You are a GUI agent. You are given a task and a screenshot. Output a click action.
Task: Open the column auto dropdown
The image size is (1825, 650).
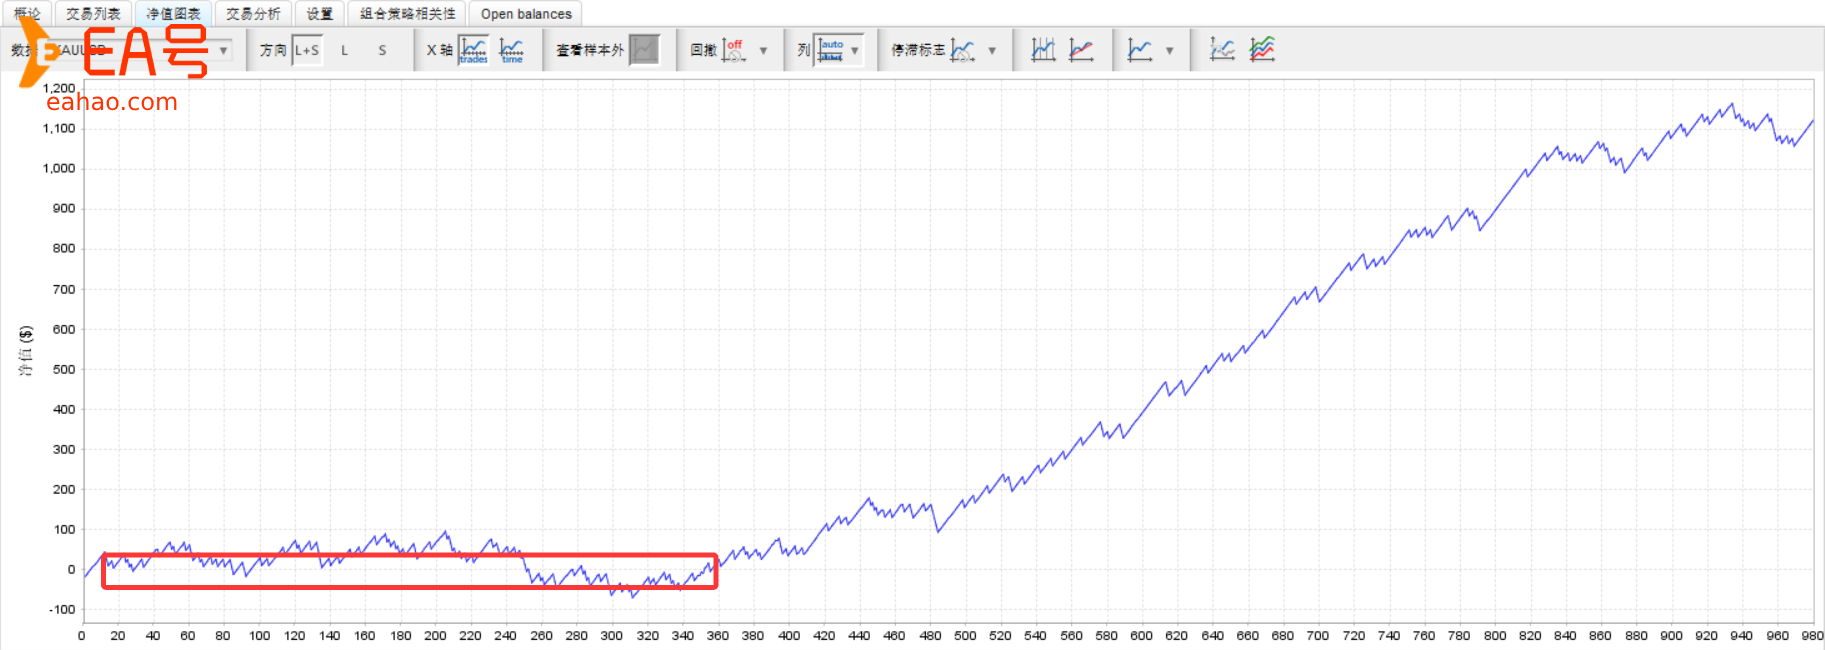(840, 50)
